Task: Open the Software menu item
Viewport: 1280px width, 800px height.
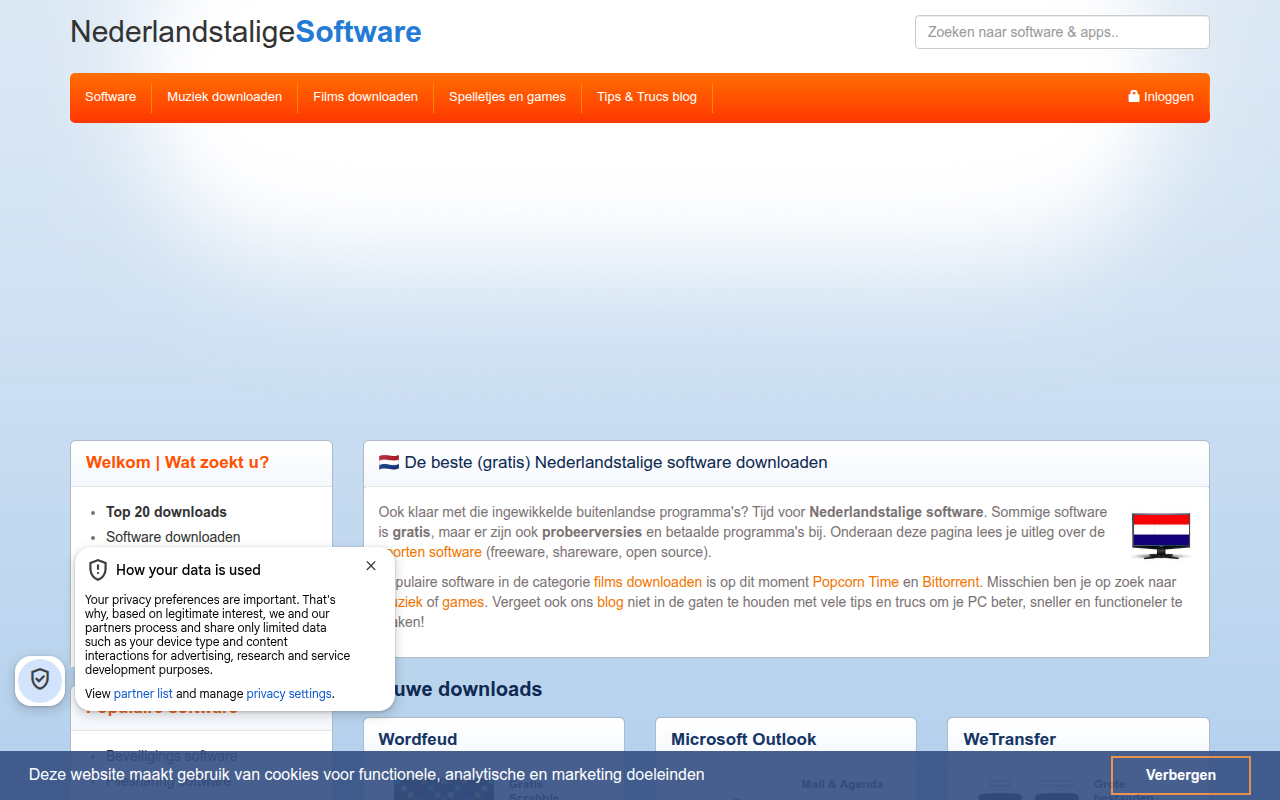Action: (110, 97)
